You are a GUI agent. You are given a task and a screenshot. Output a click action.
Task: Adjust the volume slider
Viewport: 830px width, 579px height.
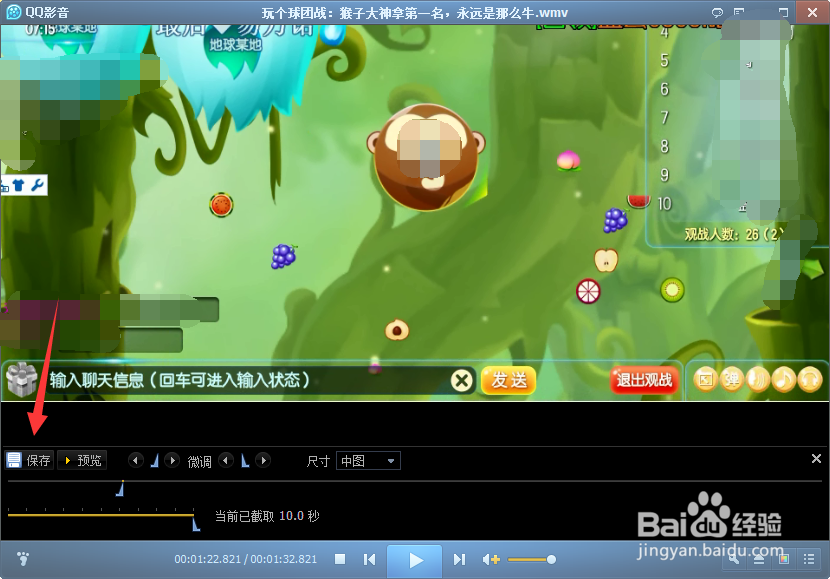click(x=531, y=559)
